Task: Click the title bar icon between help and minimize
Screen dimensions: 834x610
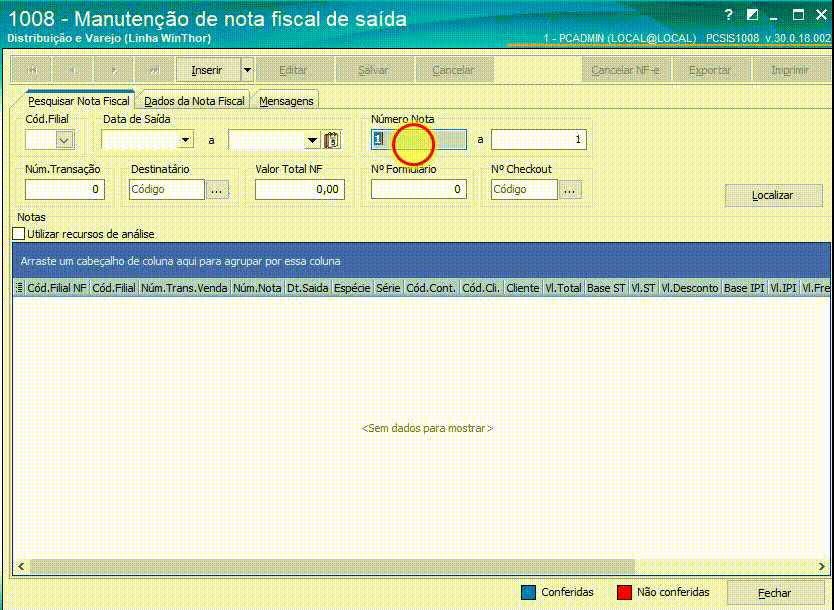Action: [x=752, y=15]
